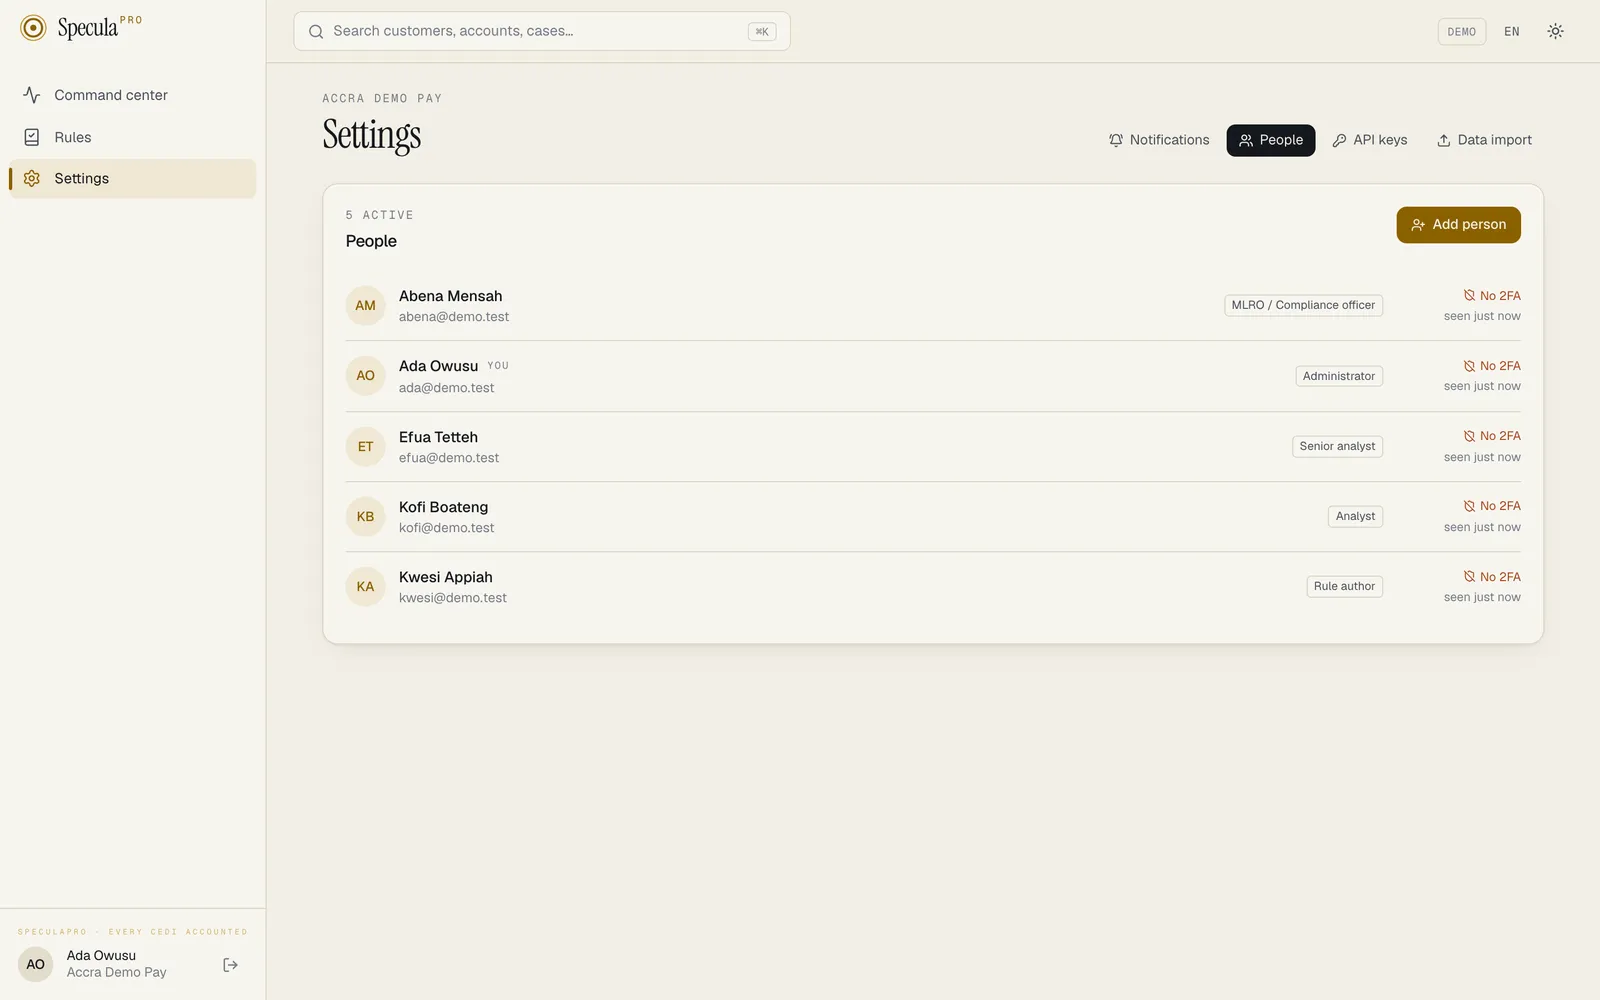Click No 2FA shield icon for Ada Owusu
This screenshot has width=1600, height=1000.
pos(1469,366)
